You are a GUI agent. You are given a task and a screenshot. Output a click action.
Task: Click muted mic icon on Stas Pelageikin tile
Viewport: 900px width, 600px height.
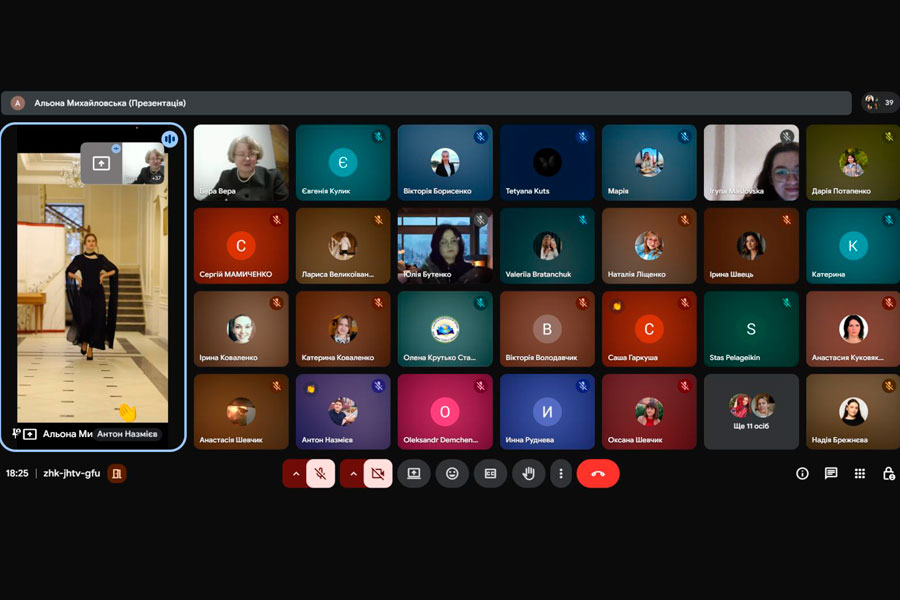(x=786, y=303)
